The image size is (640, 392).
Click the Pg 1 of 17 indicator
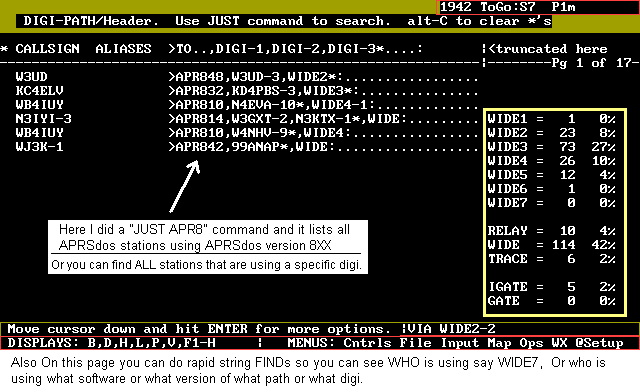point(591,63)
